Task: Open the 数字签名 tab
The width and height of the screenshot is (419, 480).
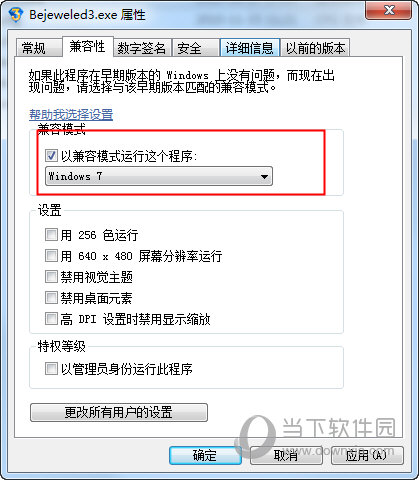Action: pos(142,48)
